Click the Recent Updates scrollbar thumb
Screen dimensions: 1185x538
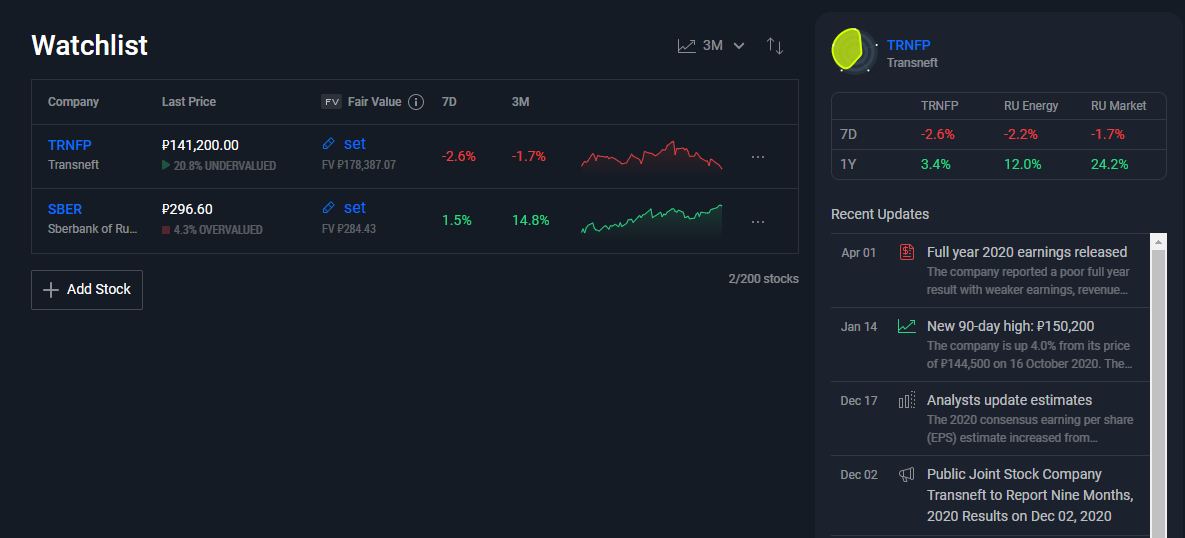pyautogui.click(x=1159, y=393)
